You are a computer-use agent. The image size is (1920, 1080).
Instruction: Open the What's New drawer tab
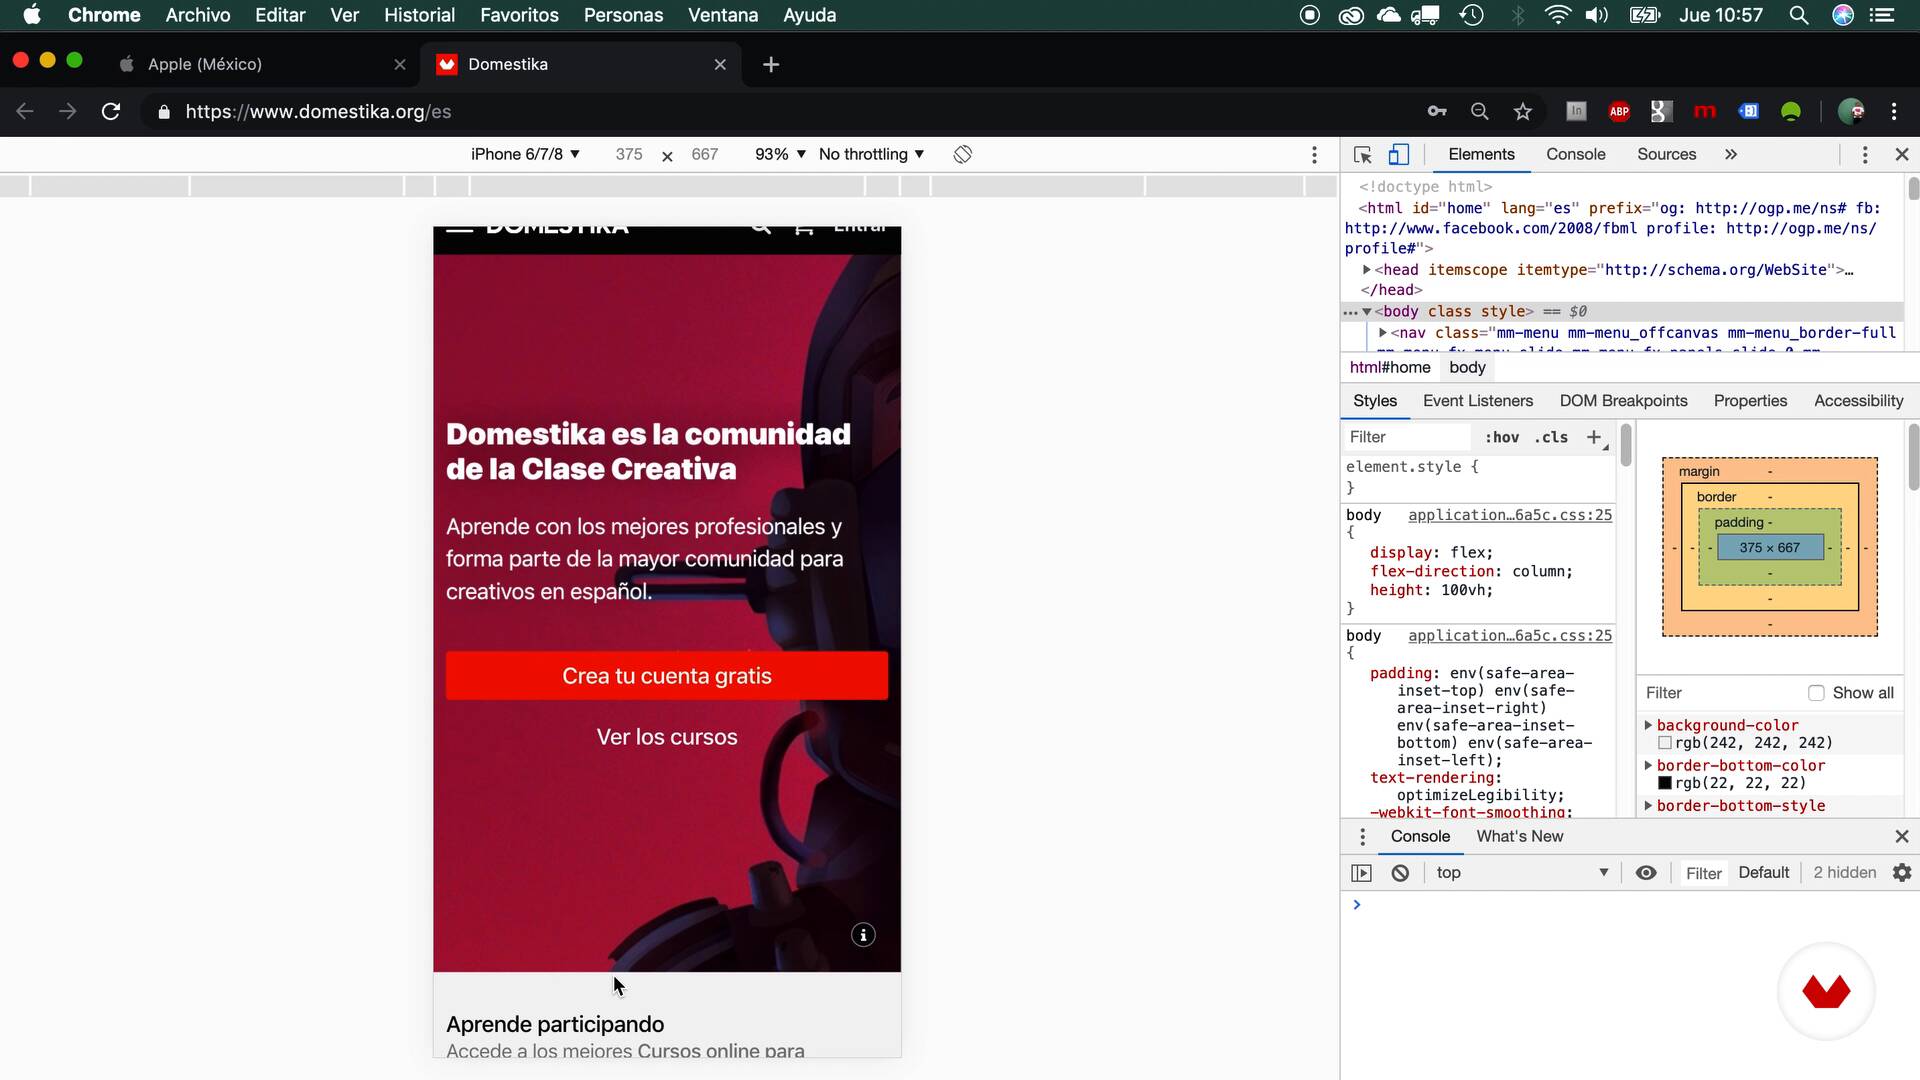click(x=1519, y=837)
